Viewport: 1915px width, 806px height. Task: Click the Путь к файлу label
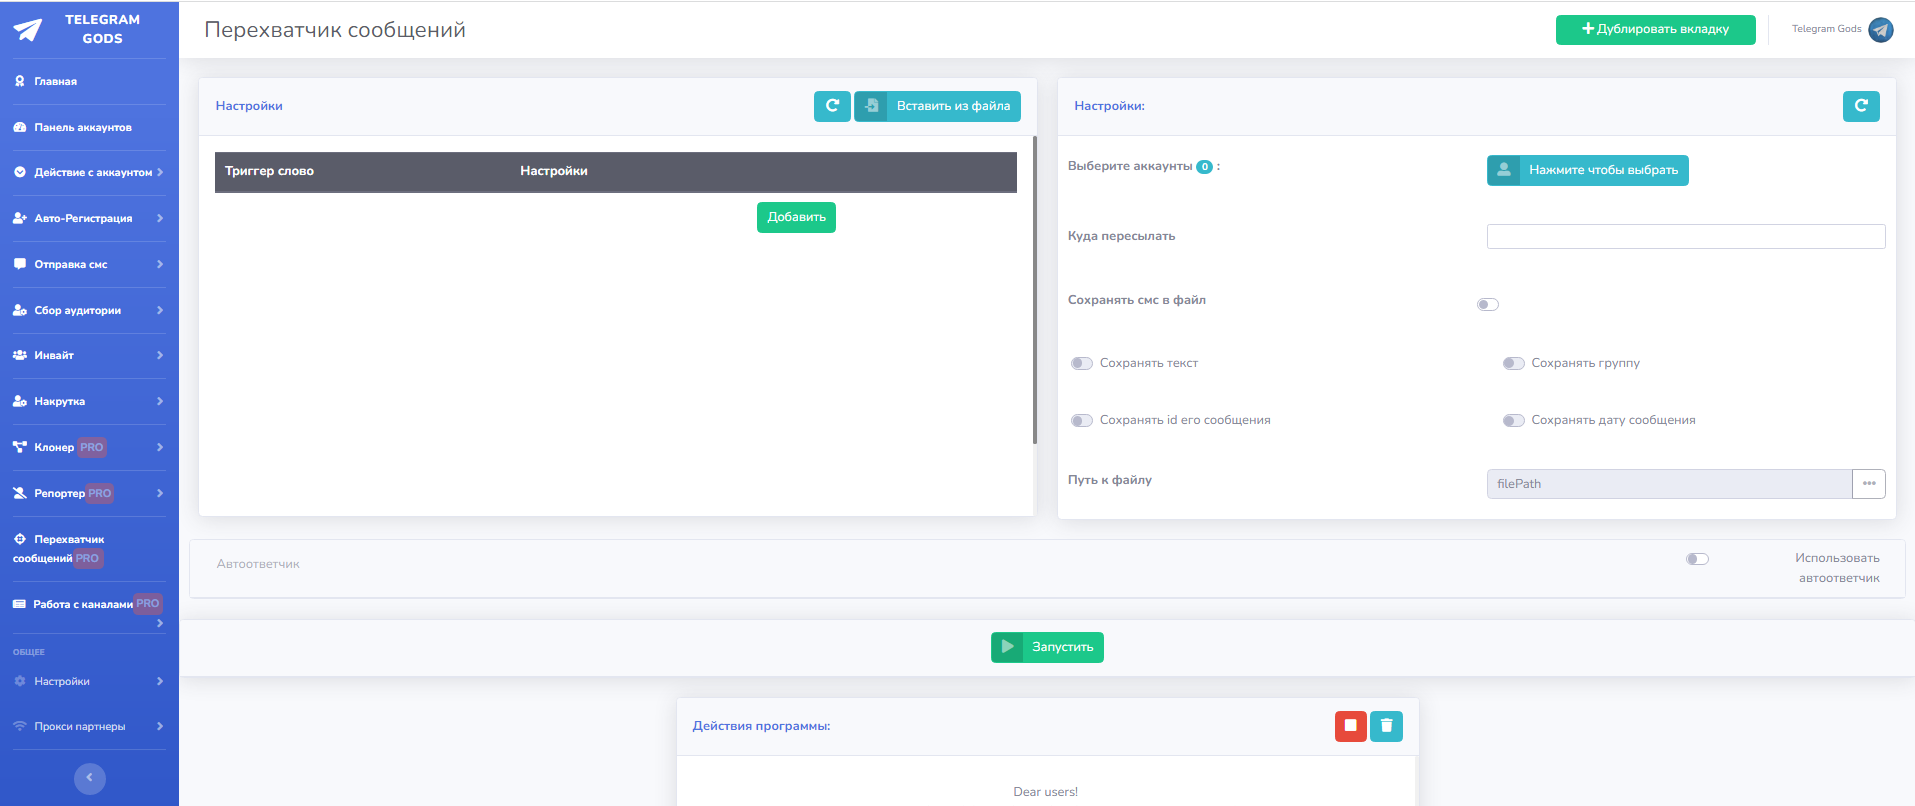pyautogui.click(x=1110, y=480)
